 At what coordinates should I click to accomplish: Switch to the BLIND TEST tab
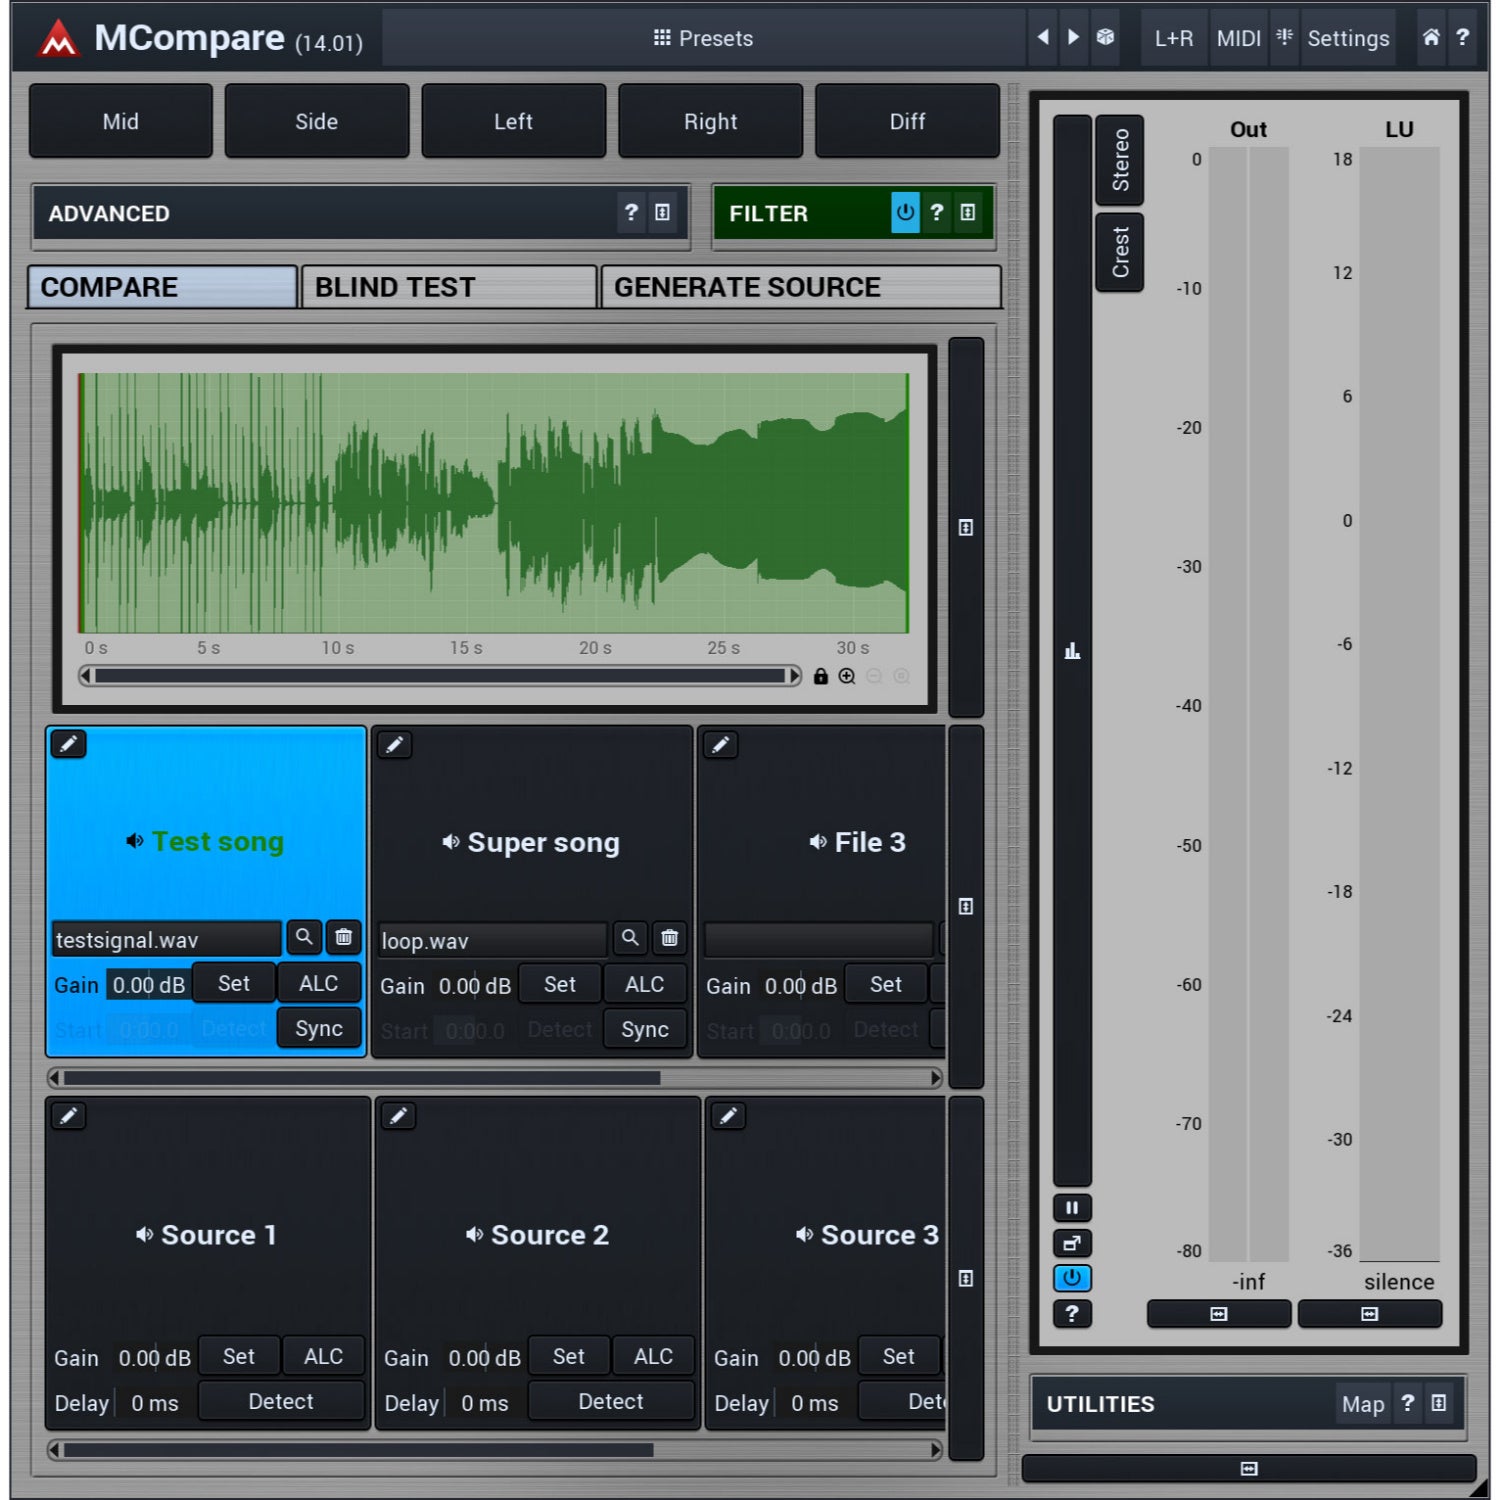449,287
